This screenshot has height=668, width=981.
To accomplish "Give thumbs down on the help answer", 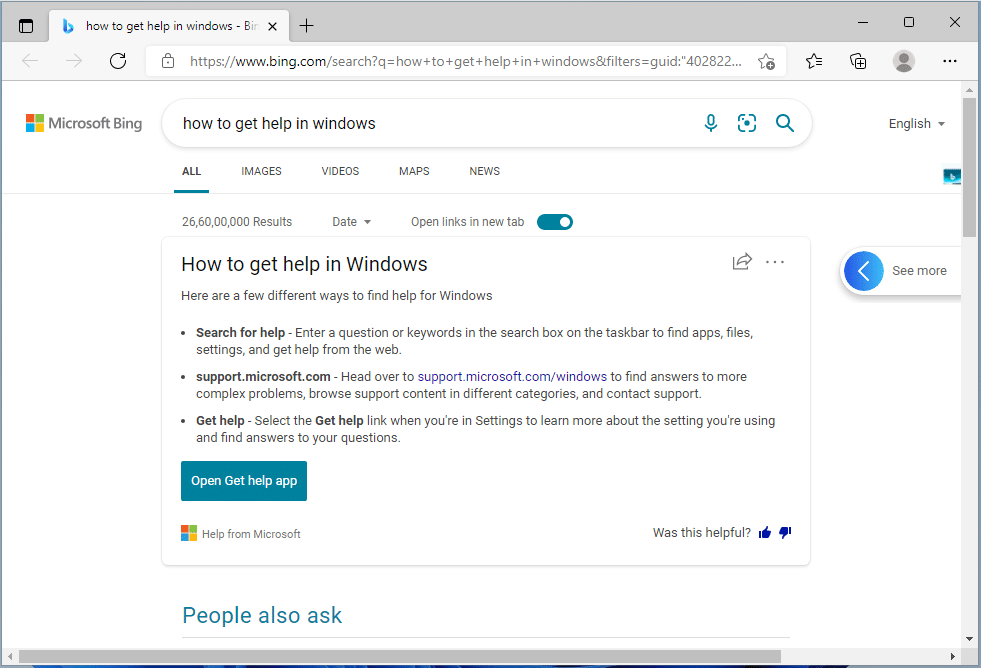I will tap(785, 532).
